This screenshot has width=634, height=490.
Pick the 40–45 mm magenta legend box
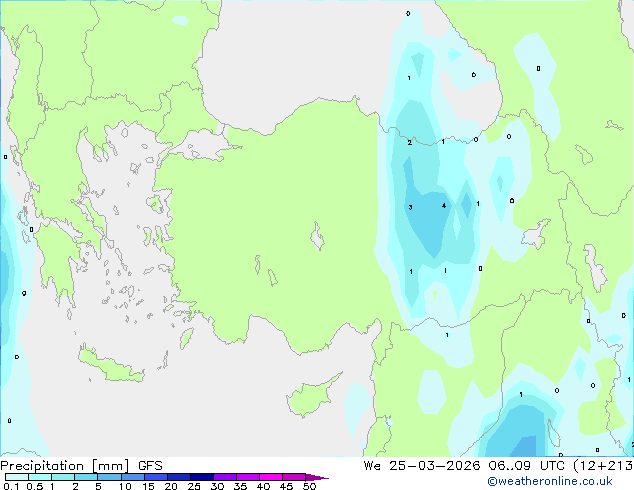point(271,477)
